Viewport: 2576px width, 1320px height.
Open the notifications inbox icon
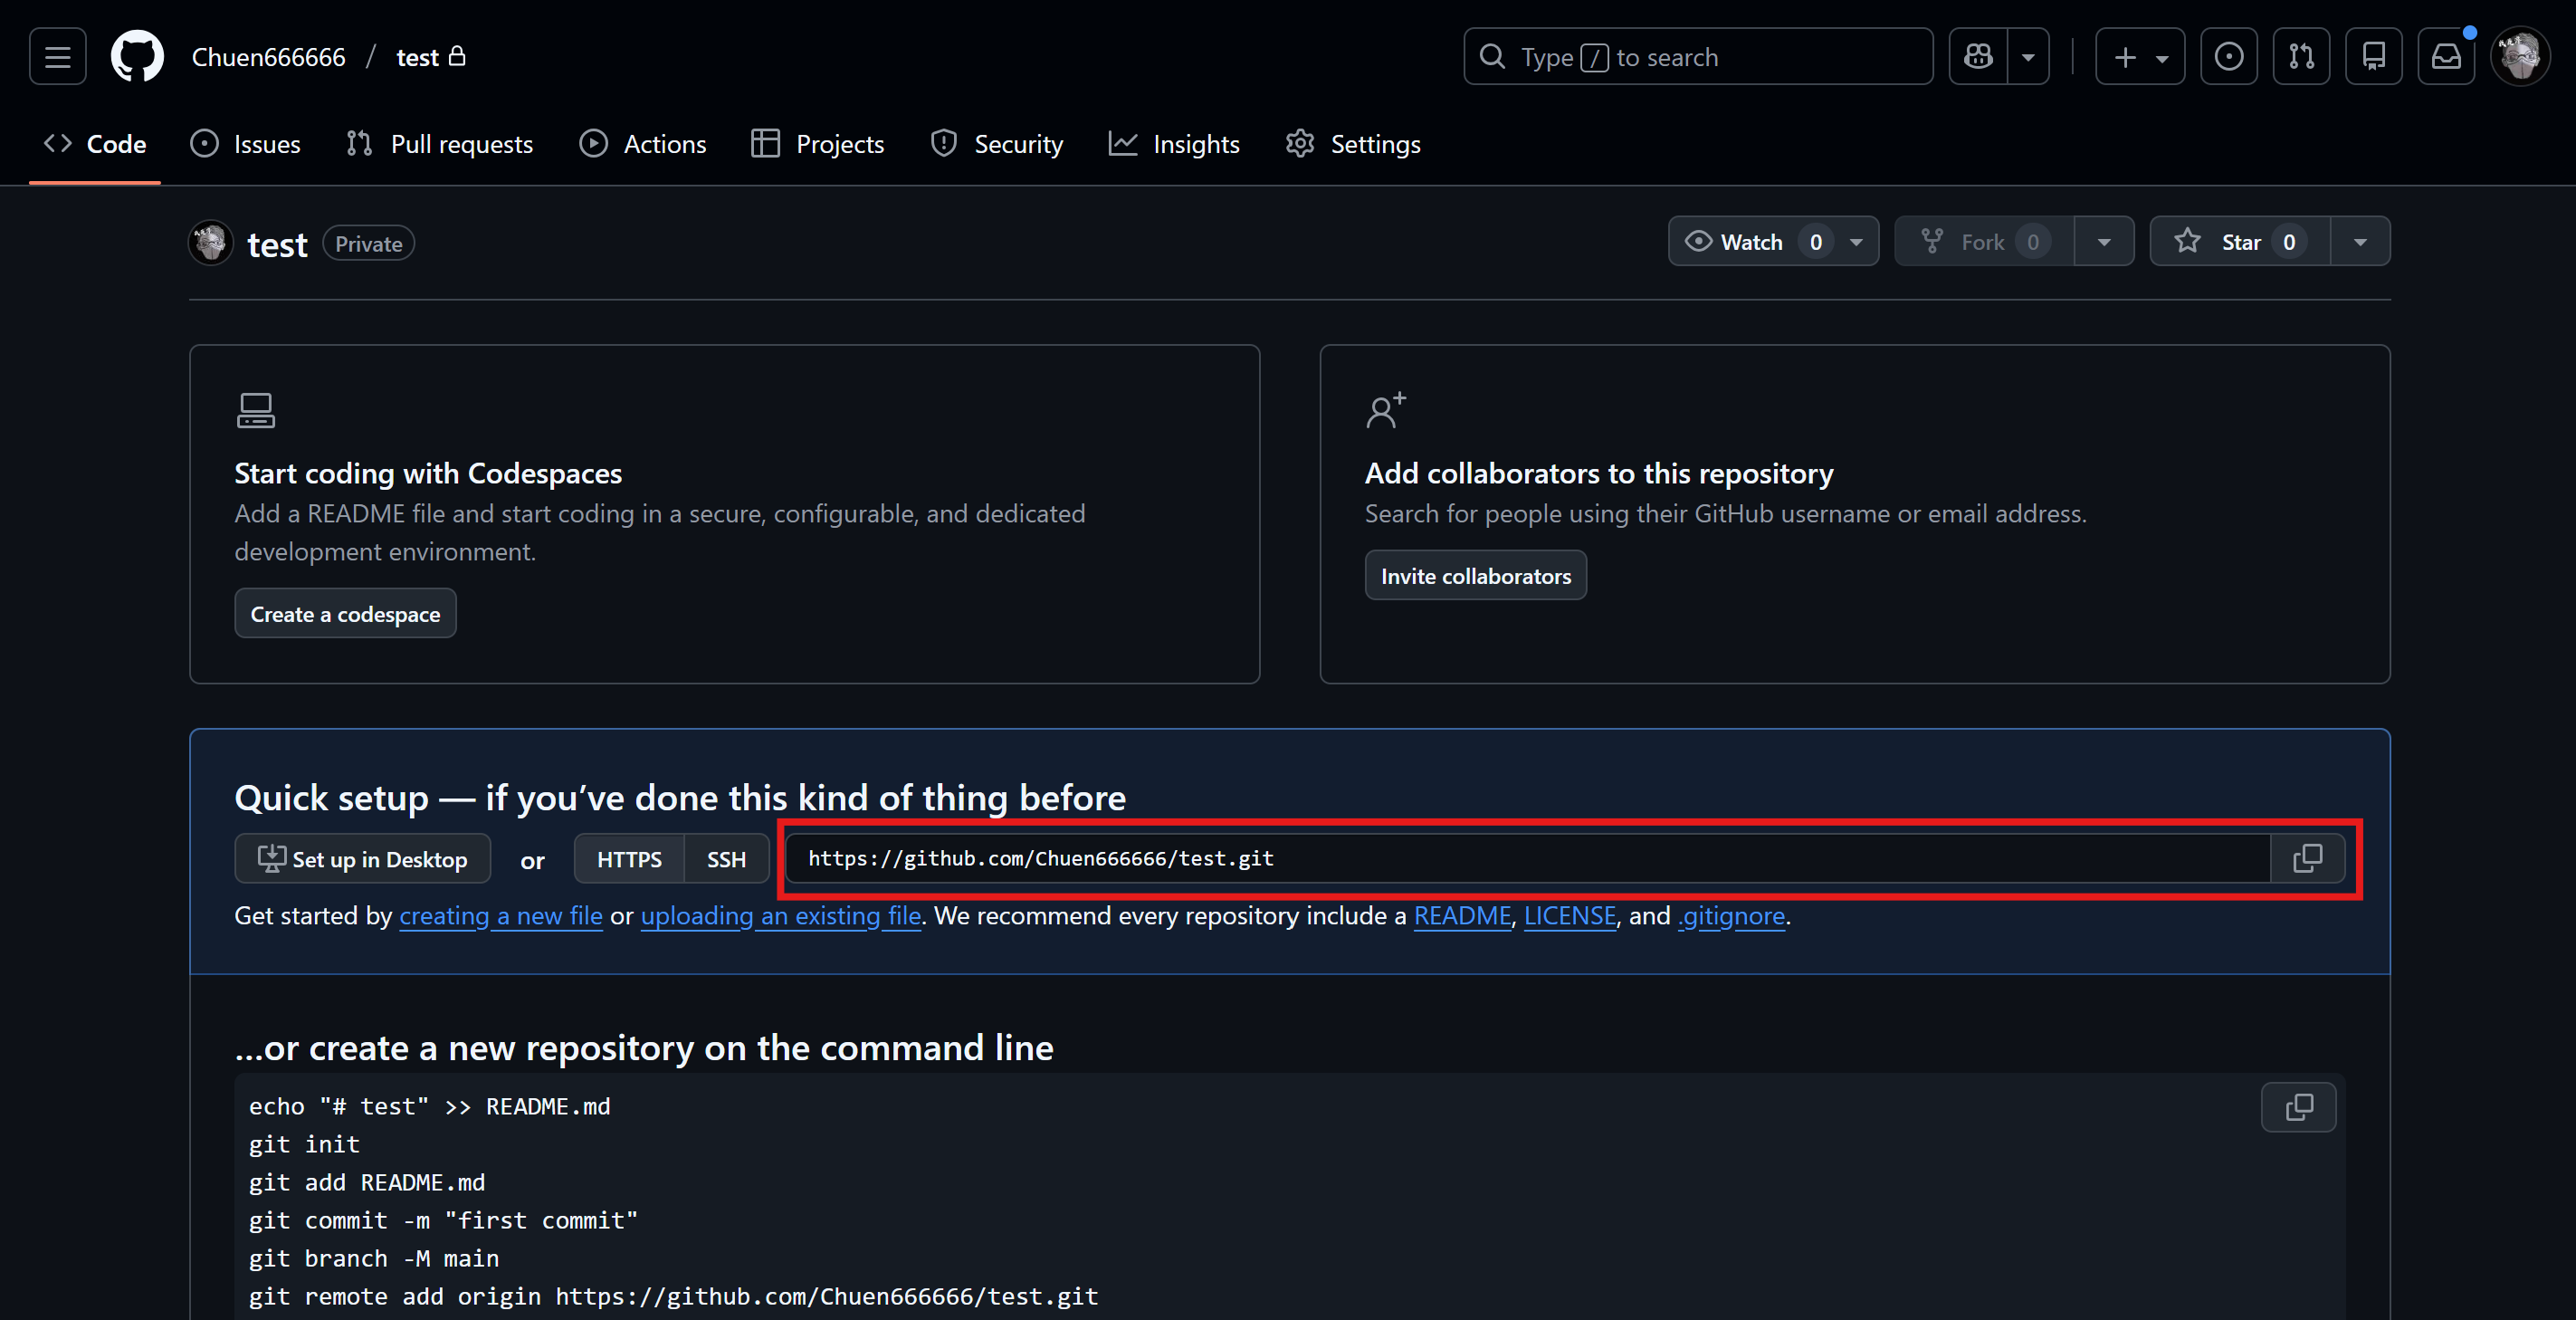pos(2446,57)
